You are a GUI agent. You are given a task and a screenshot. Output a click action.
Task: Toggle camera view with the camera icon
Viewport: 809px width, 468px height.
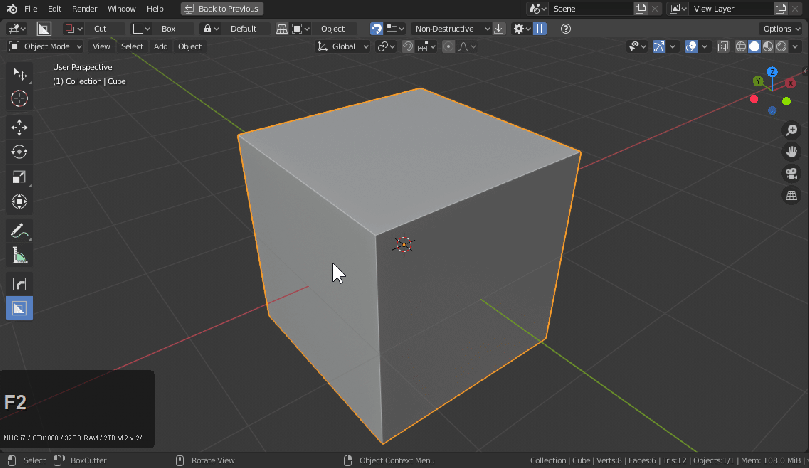790,173
